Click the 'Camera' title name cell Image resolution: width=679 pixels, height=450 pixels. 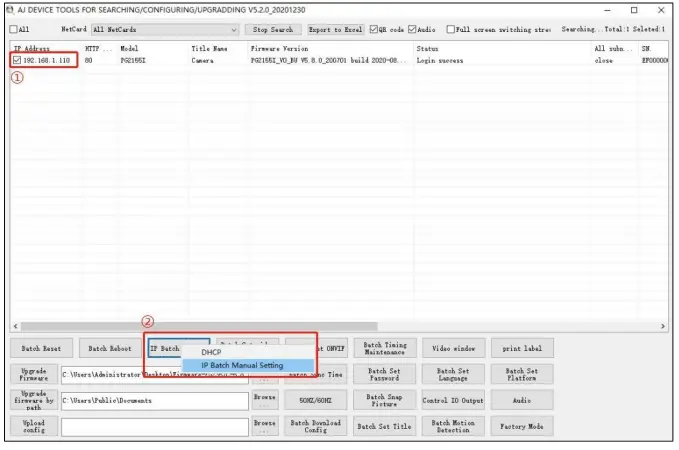[202, 61]
